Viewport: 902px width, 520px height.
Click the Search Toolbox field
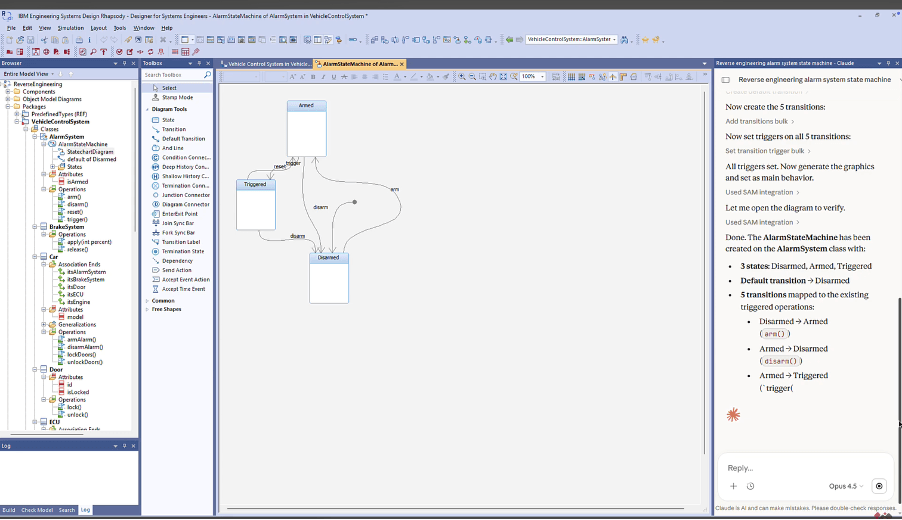pyautogui.click(x=172, y=75)
